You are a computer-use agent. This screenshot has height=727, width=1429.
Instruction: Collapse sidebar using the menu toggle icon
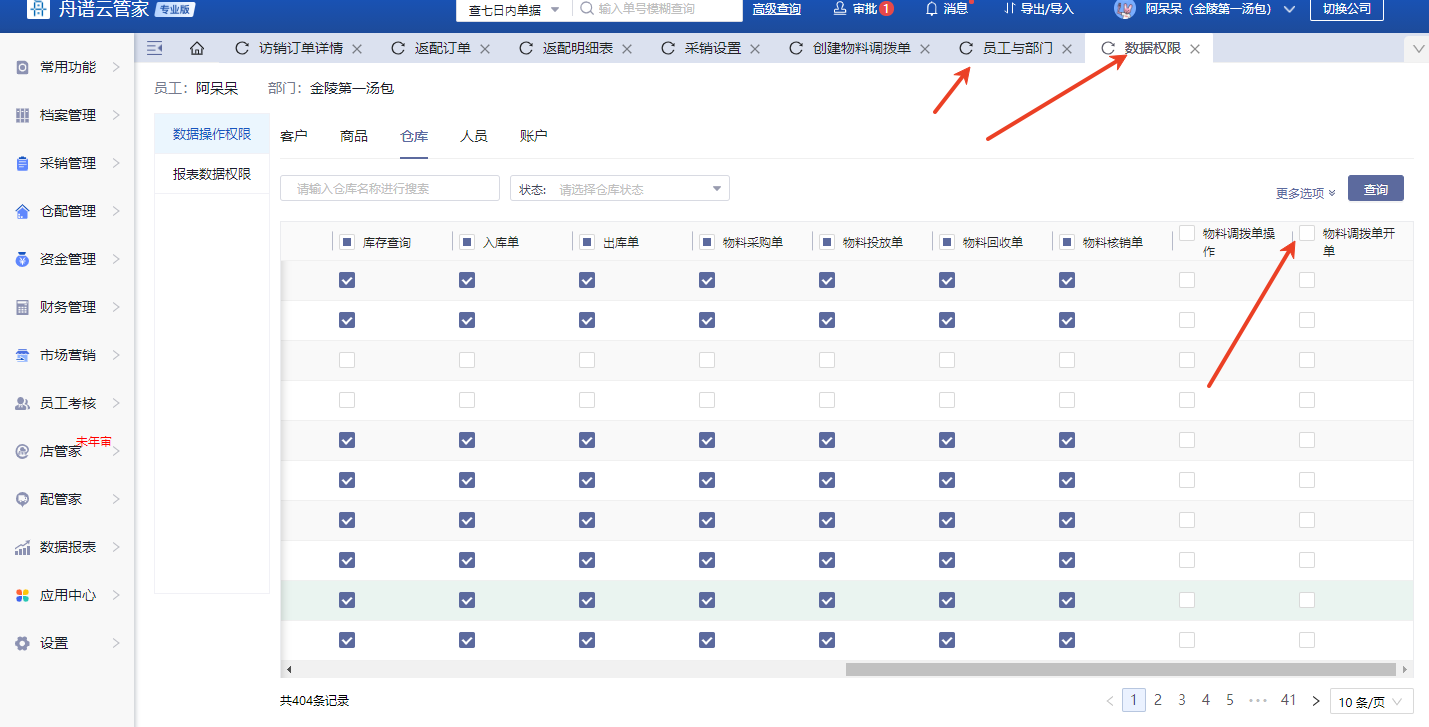tap(154, 48)
